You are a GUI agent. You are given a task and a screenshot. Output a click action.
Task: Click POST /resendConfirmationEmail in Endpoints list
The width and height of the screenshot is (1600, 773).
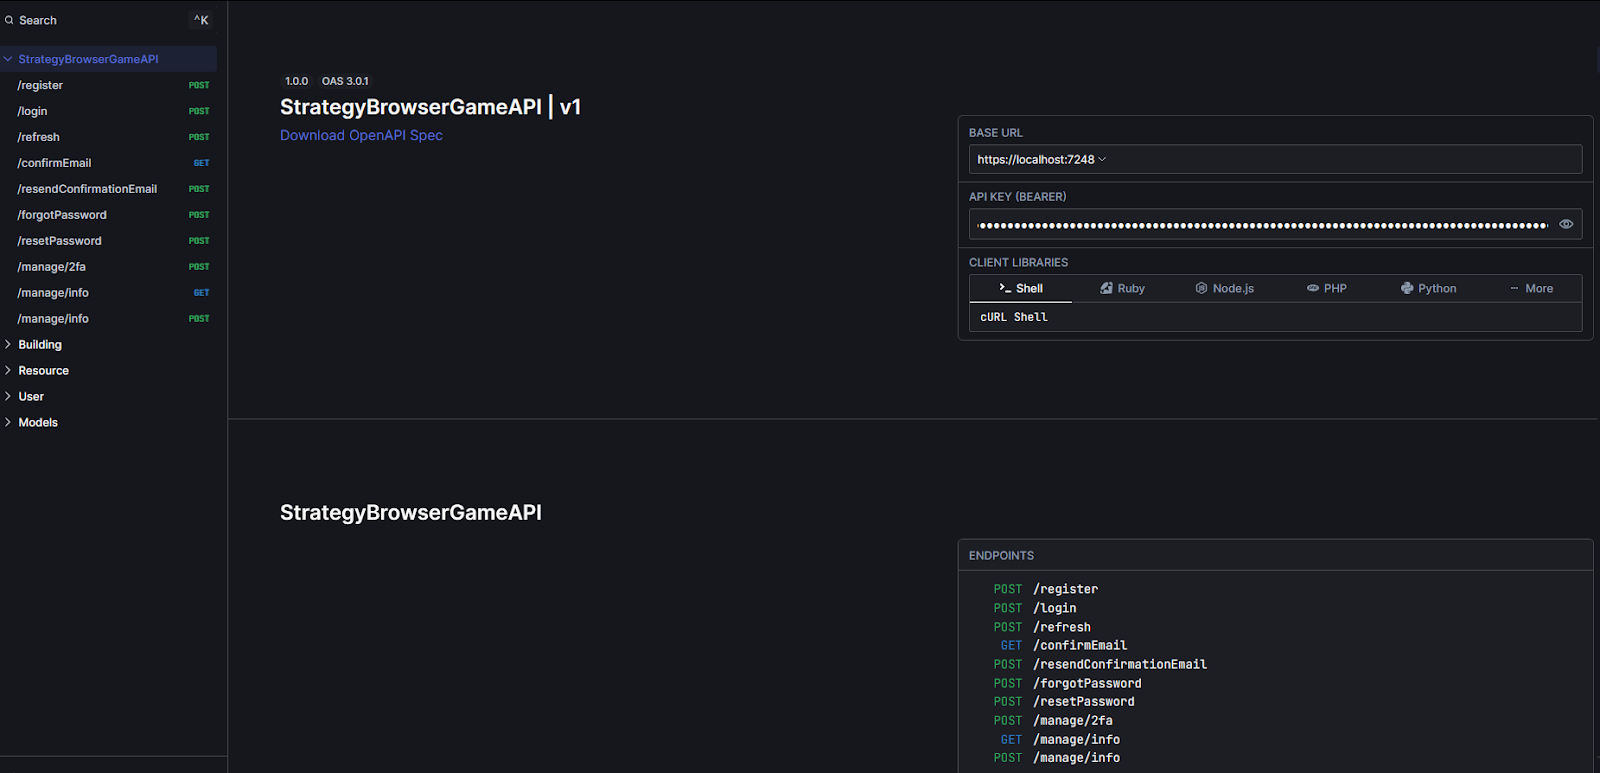(1100, 664)
